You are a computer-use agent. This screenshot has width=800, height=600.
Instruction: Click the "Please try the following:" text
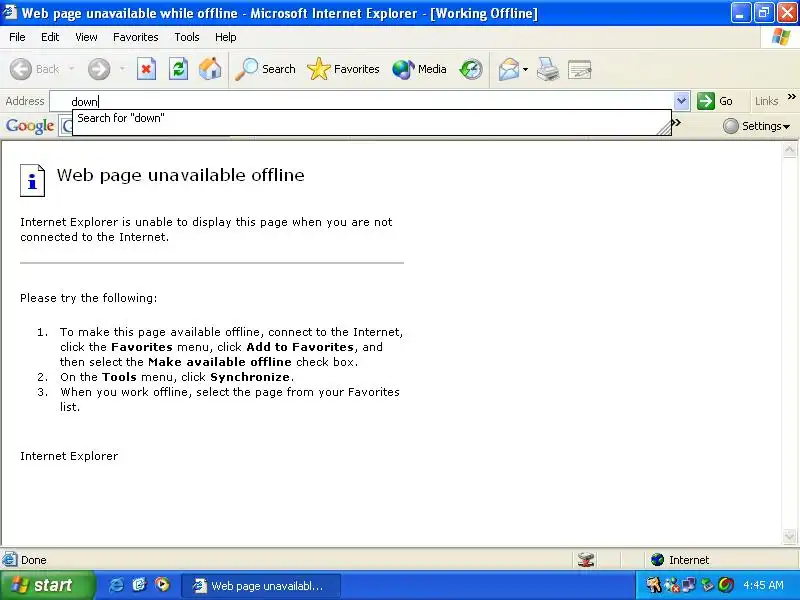click(89, 298)
